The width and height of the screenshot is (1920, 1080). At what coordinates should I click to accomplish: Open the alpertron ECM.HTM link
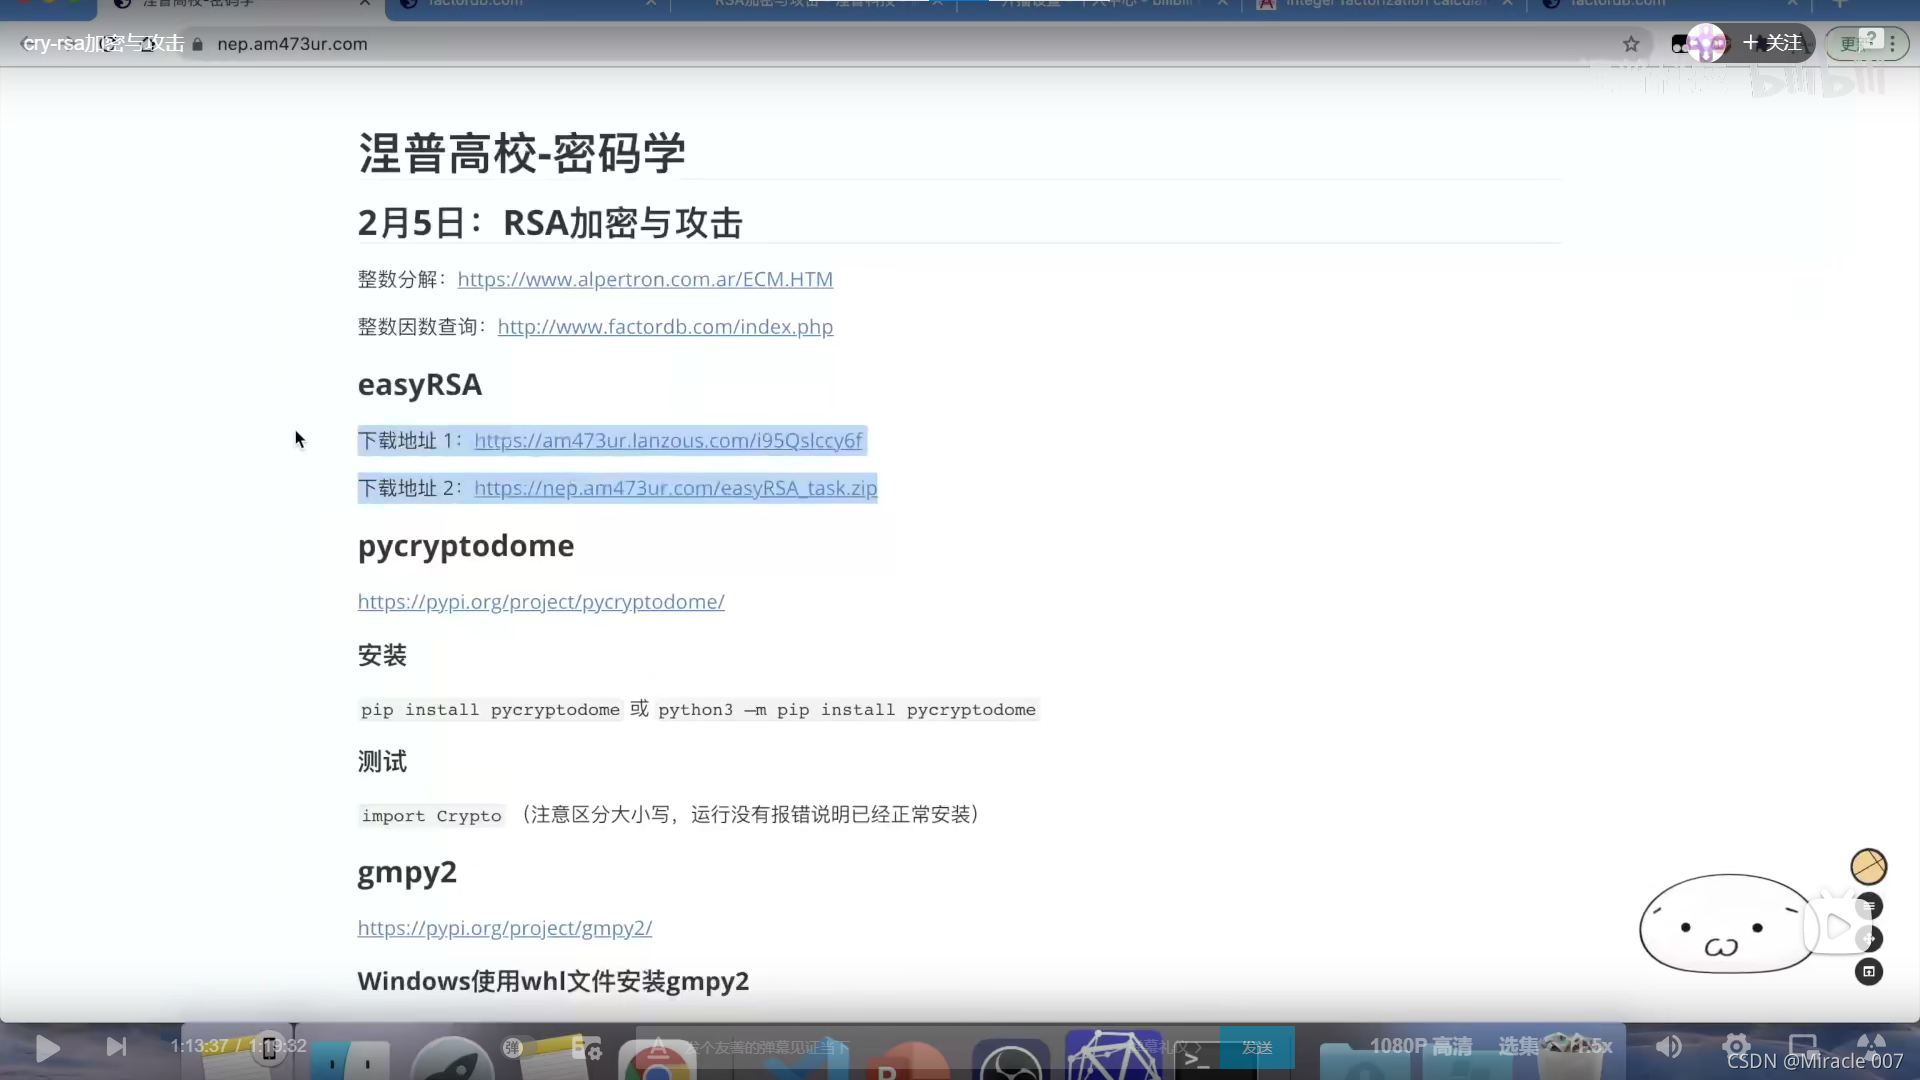[645, 280]
